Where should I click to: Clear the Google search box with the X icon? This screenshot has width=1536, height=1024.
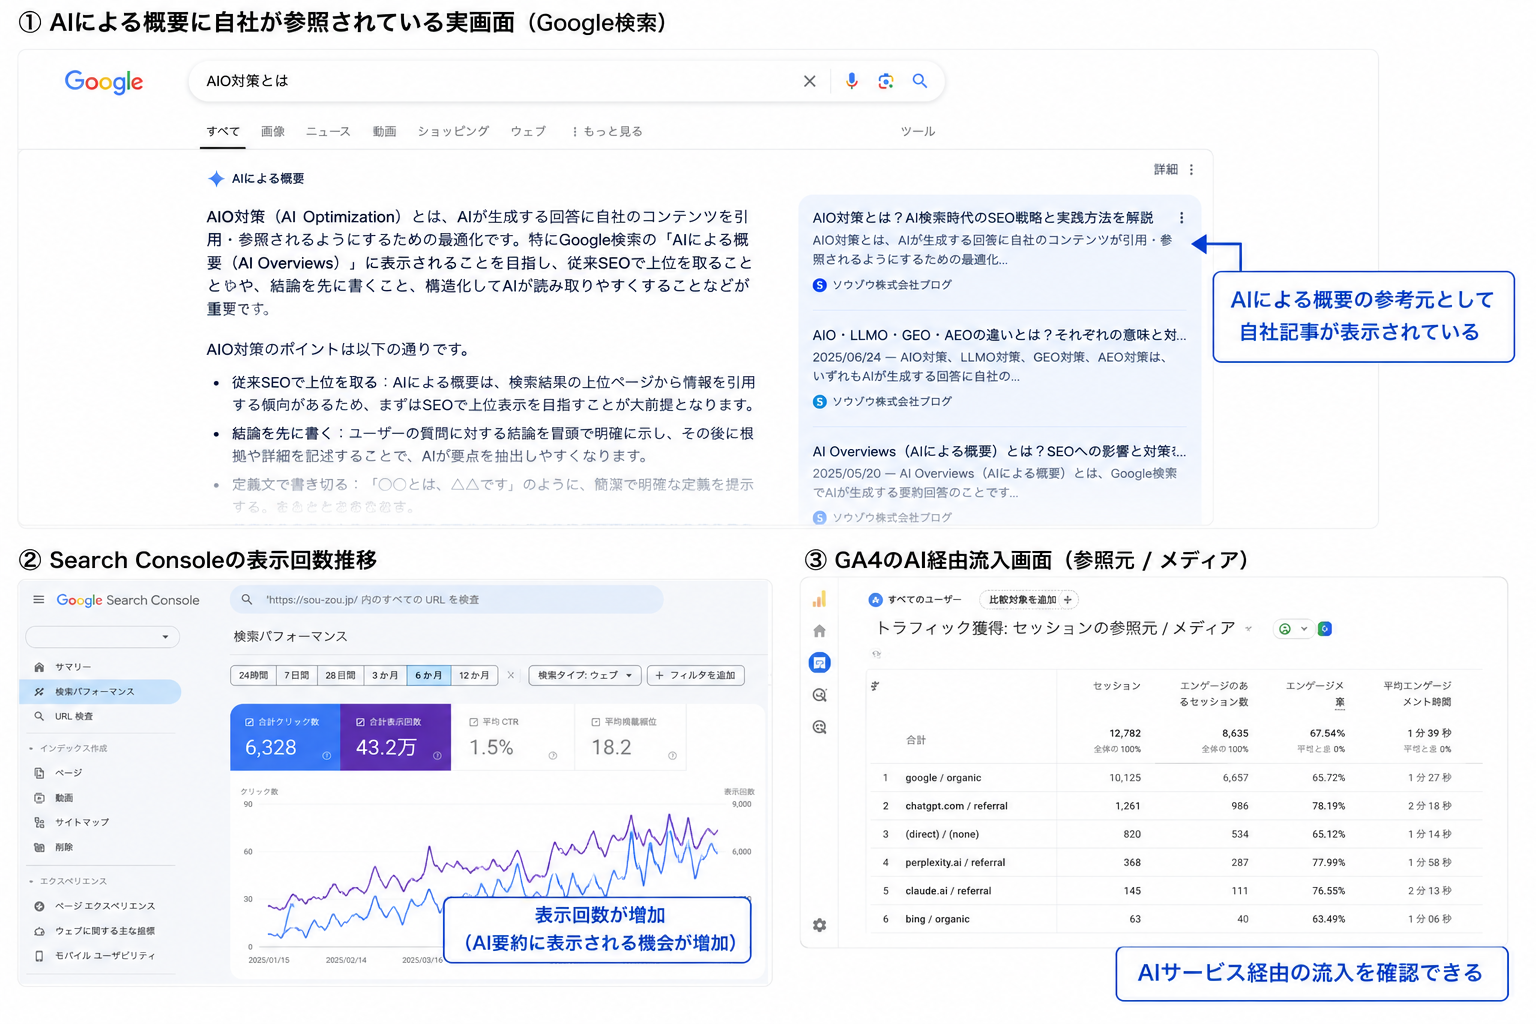click(x=809, y=81)
